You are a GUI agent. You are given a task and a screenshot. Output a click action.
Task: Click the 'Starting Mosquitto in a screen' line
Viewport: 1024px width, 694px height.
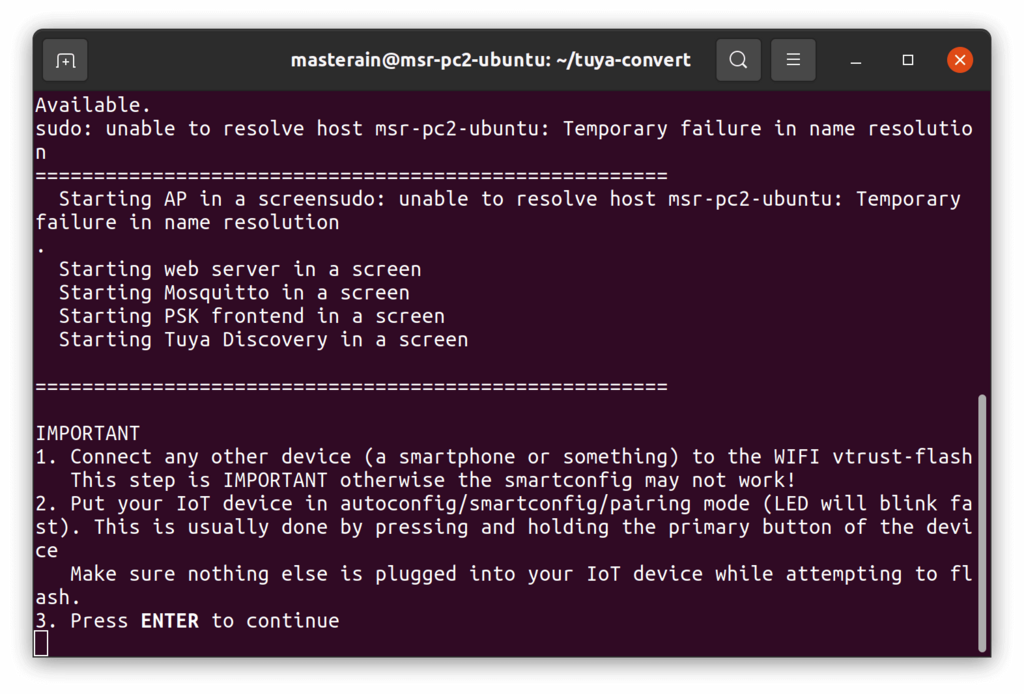coord(234,293)
